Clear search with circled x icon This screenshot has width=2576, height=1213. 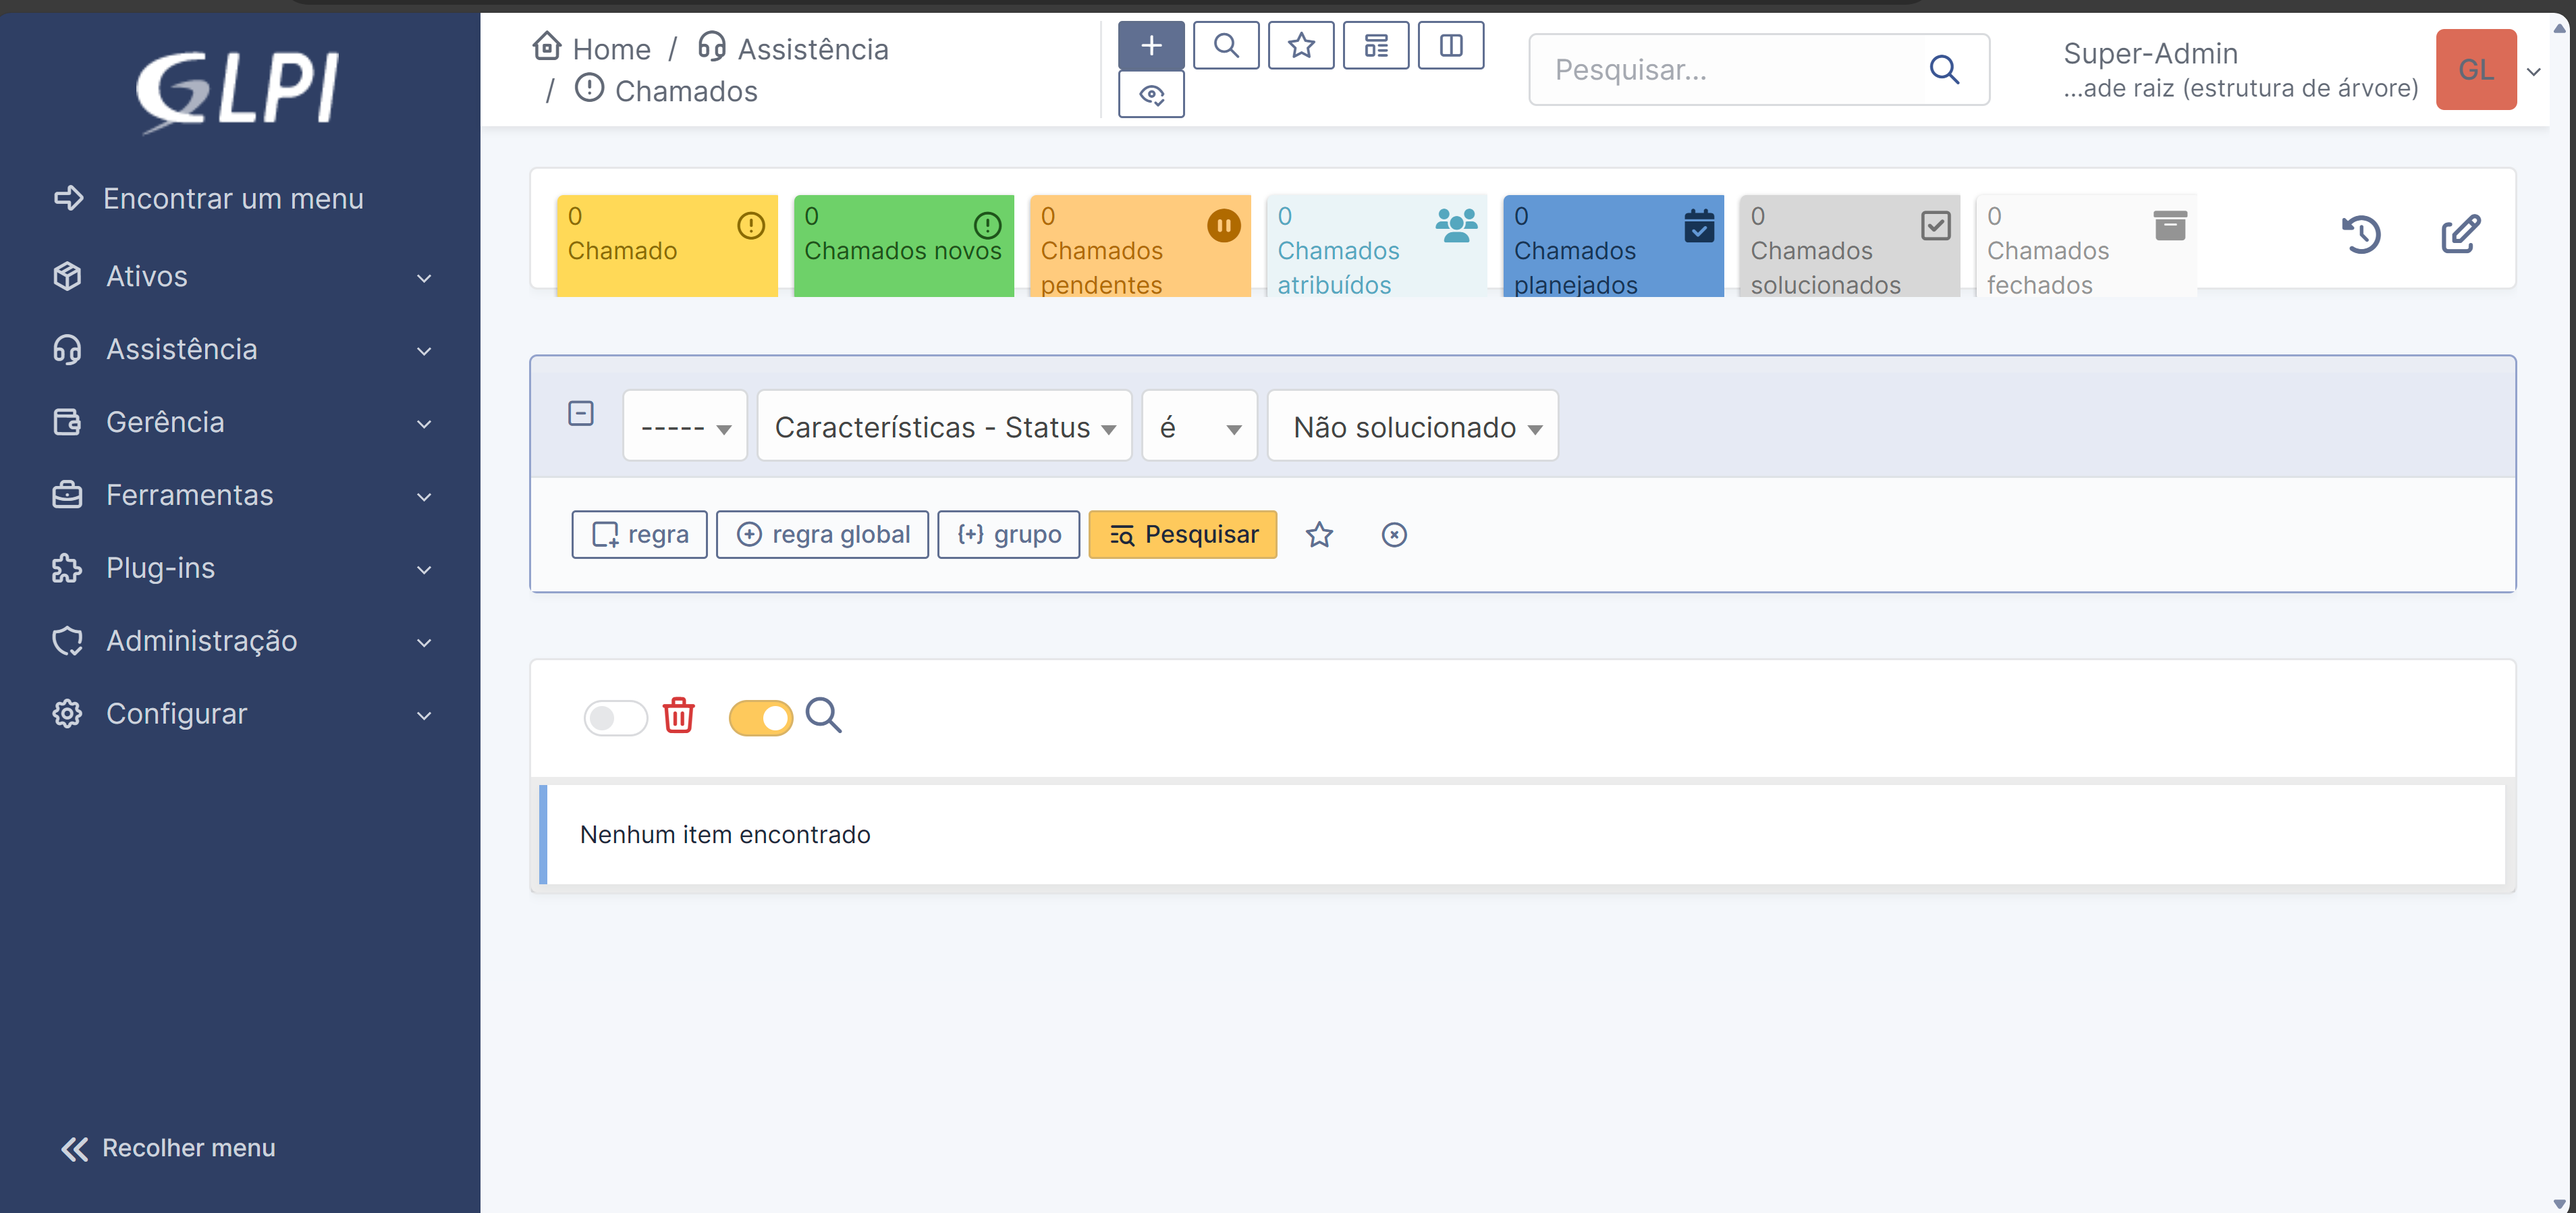pyautogui.click(x=1394, y=535)
